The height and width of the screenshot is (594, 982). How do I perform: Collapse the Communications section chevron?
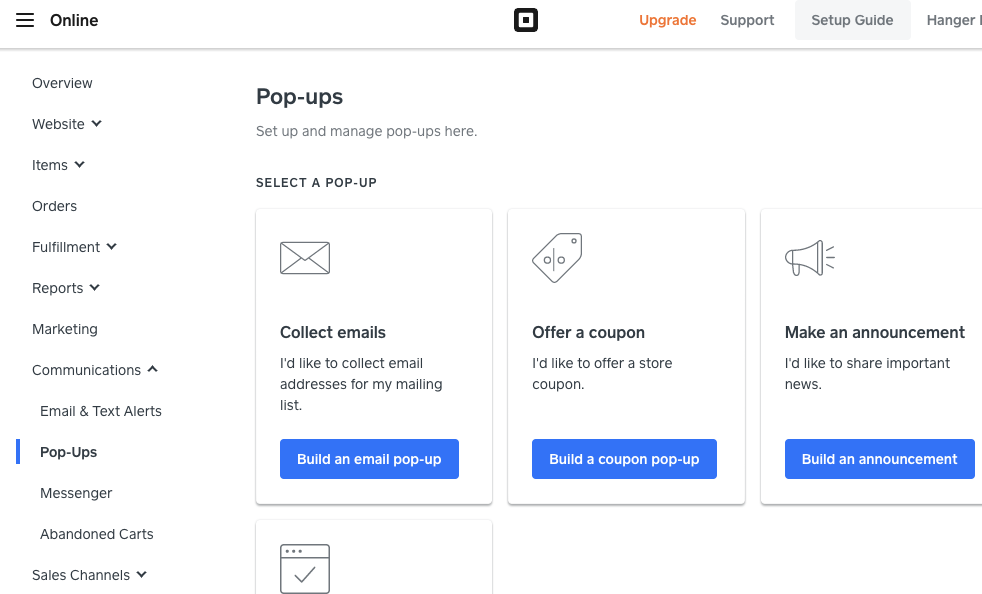(153, 370)
